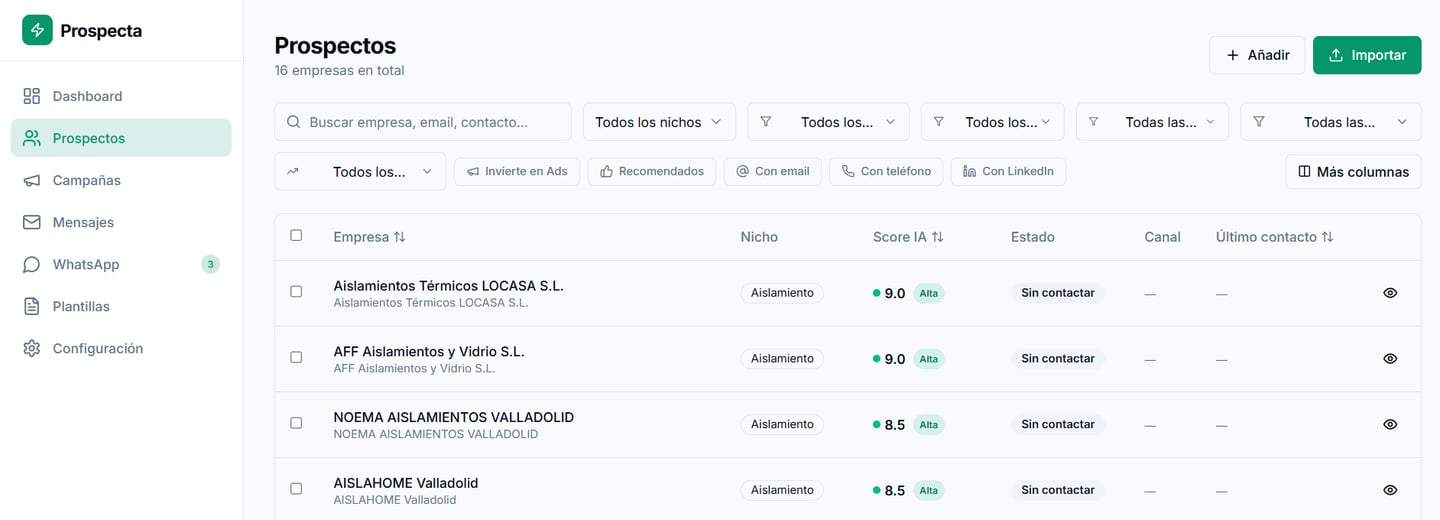Open the Mensajes section
Image resolution: width=1440 pixels, height=520 pixels.
coord(121,222)
